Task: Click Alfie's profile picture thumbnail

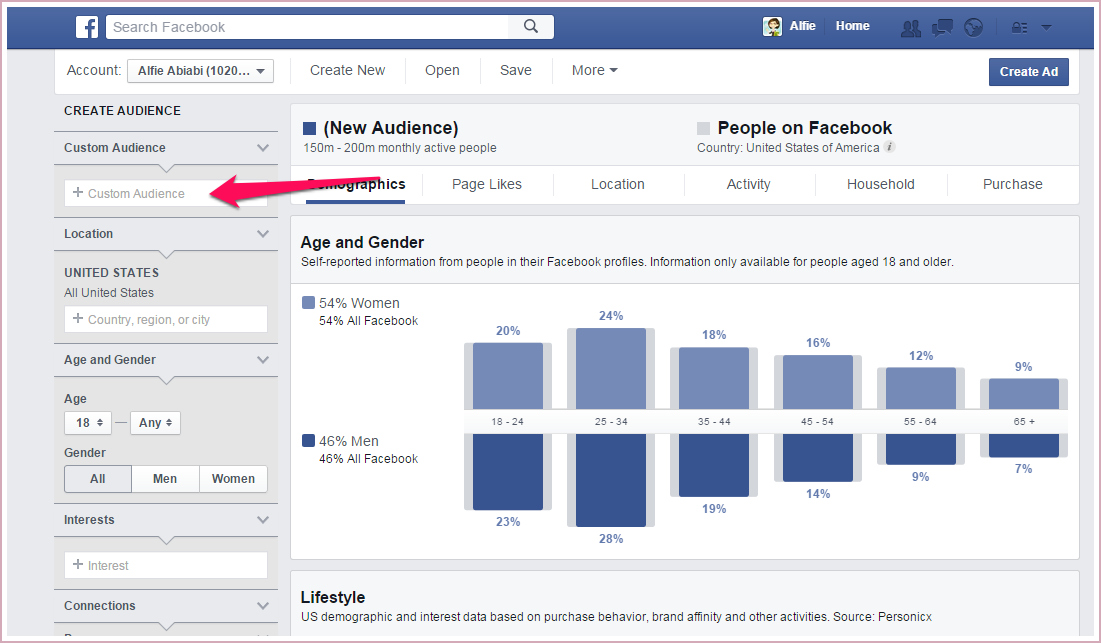Action: [x=772, y=27]
